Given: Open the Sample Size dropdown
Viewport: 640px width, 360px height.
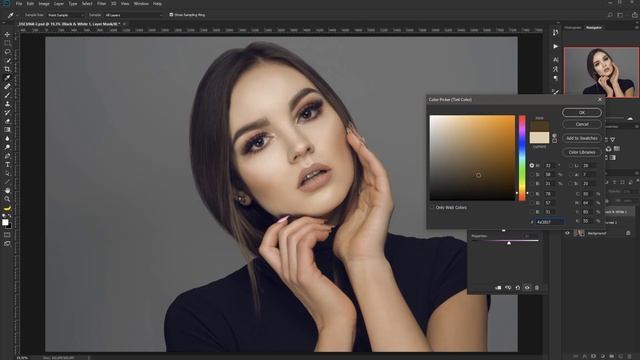Looking at the screenshot, I should pos(66,15).
